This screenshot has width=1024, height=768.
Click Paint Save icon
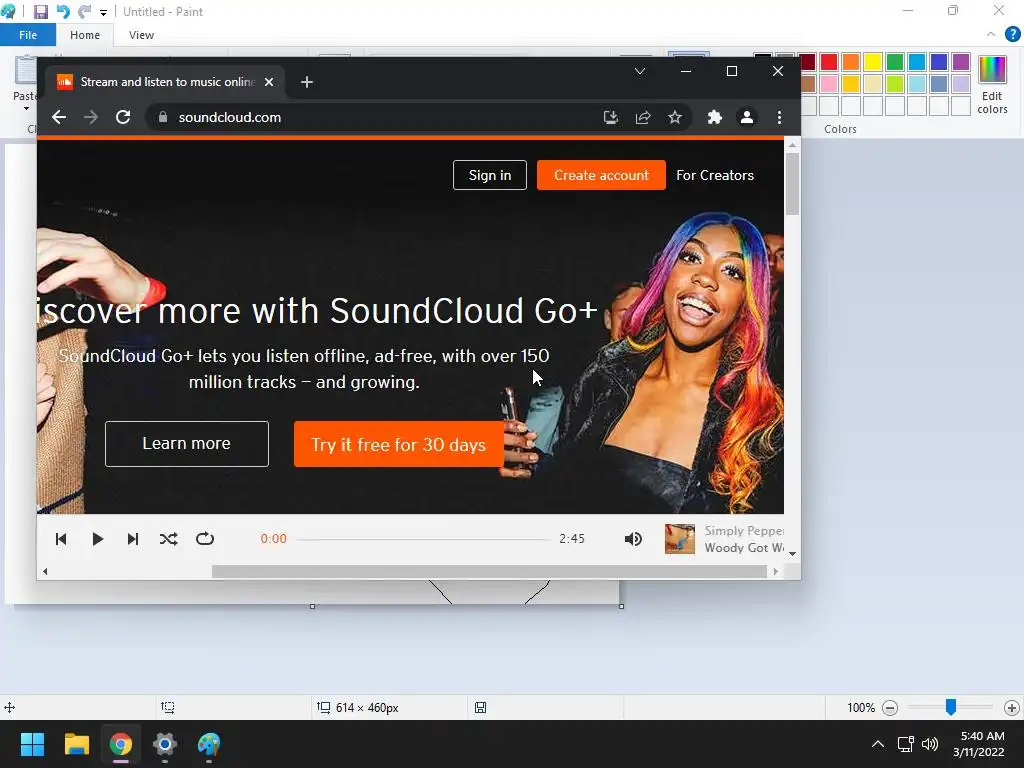tap(40, 12)
